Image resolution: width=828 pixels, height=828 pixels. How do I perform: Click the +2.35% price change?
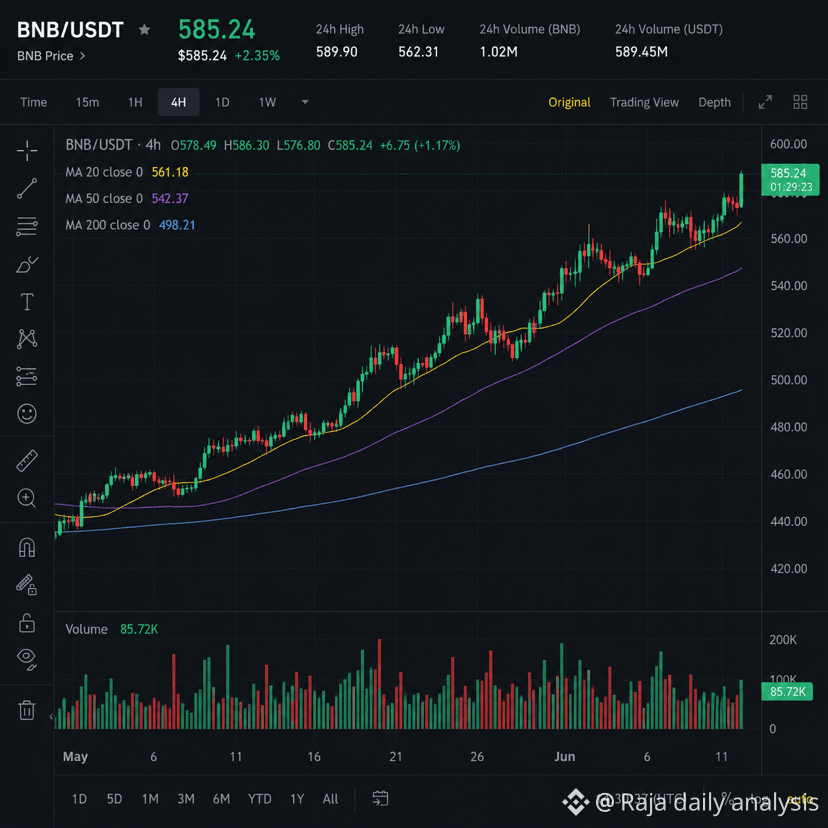[x=257, y=56]
